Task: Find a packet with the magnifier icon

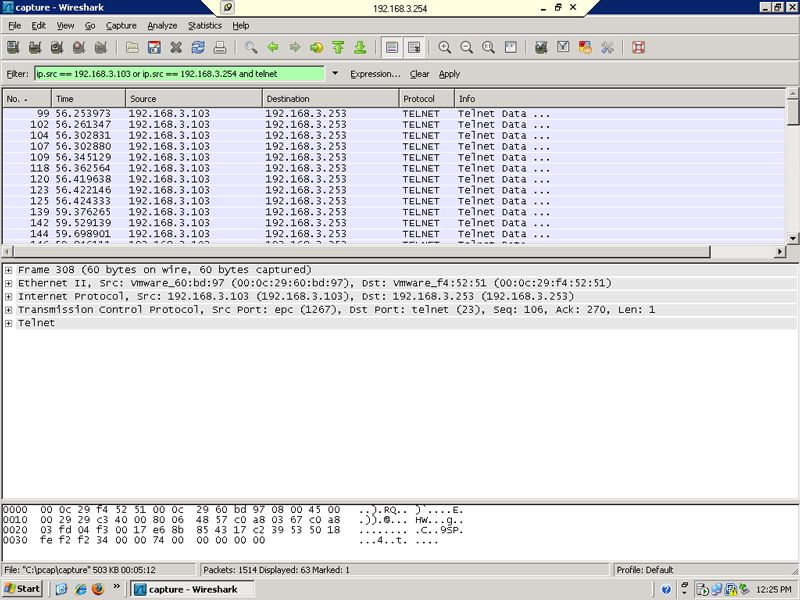Action: (251, 47)
